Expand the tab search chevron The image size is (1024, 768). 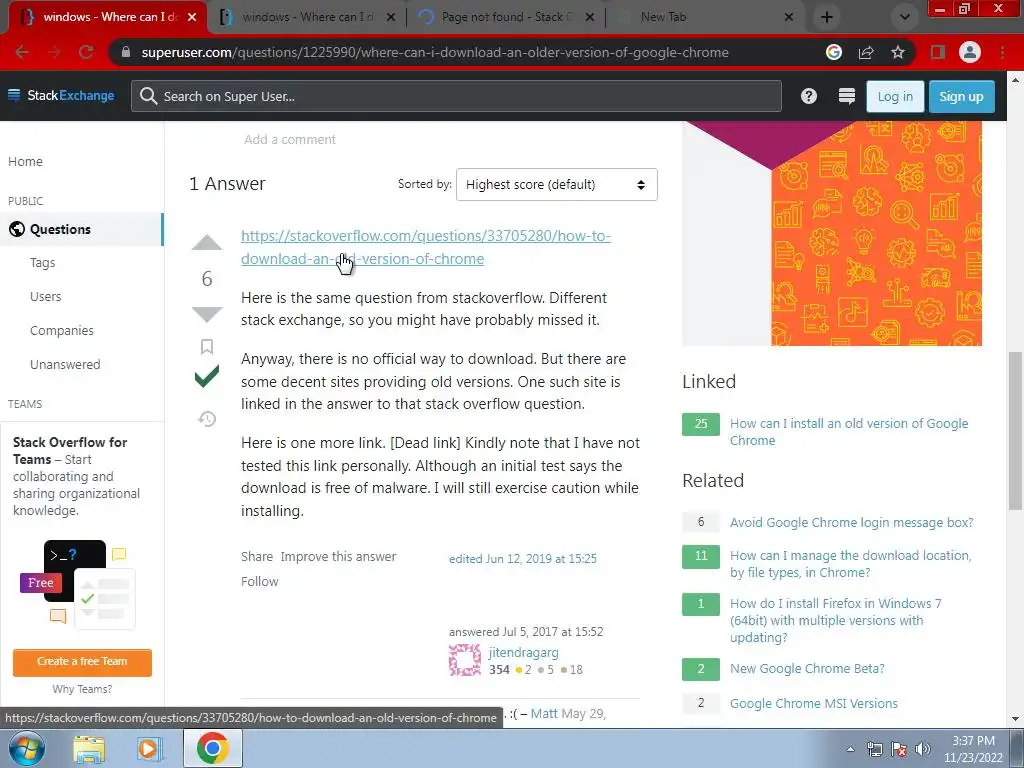pos(904,17)
